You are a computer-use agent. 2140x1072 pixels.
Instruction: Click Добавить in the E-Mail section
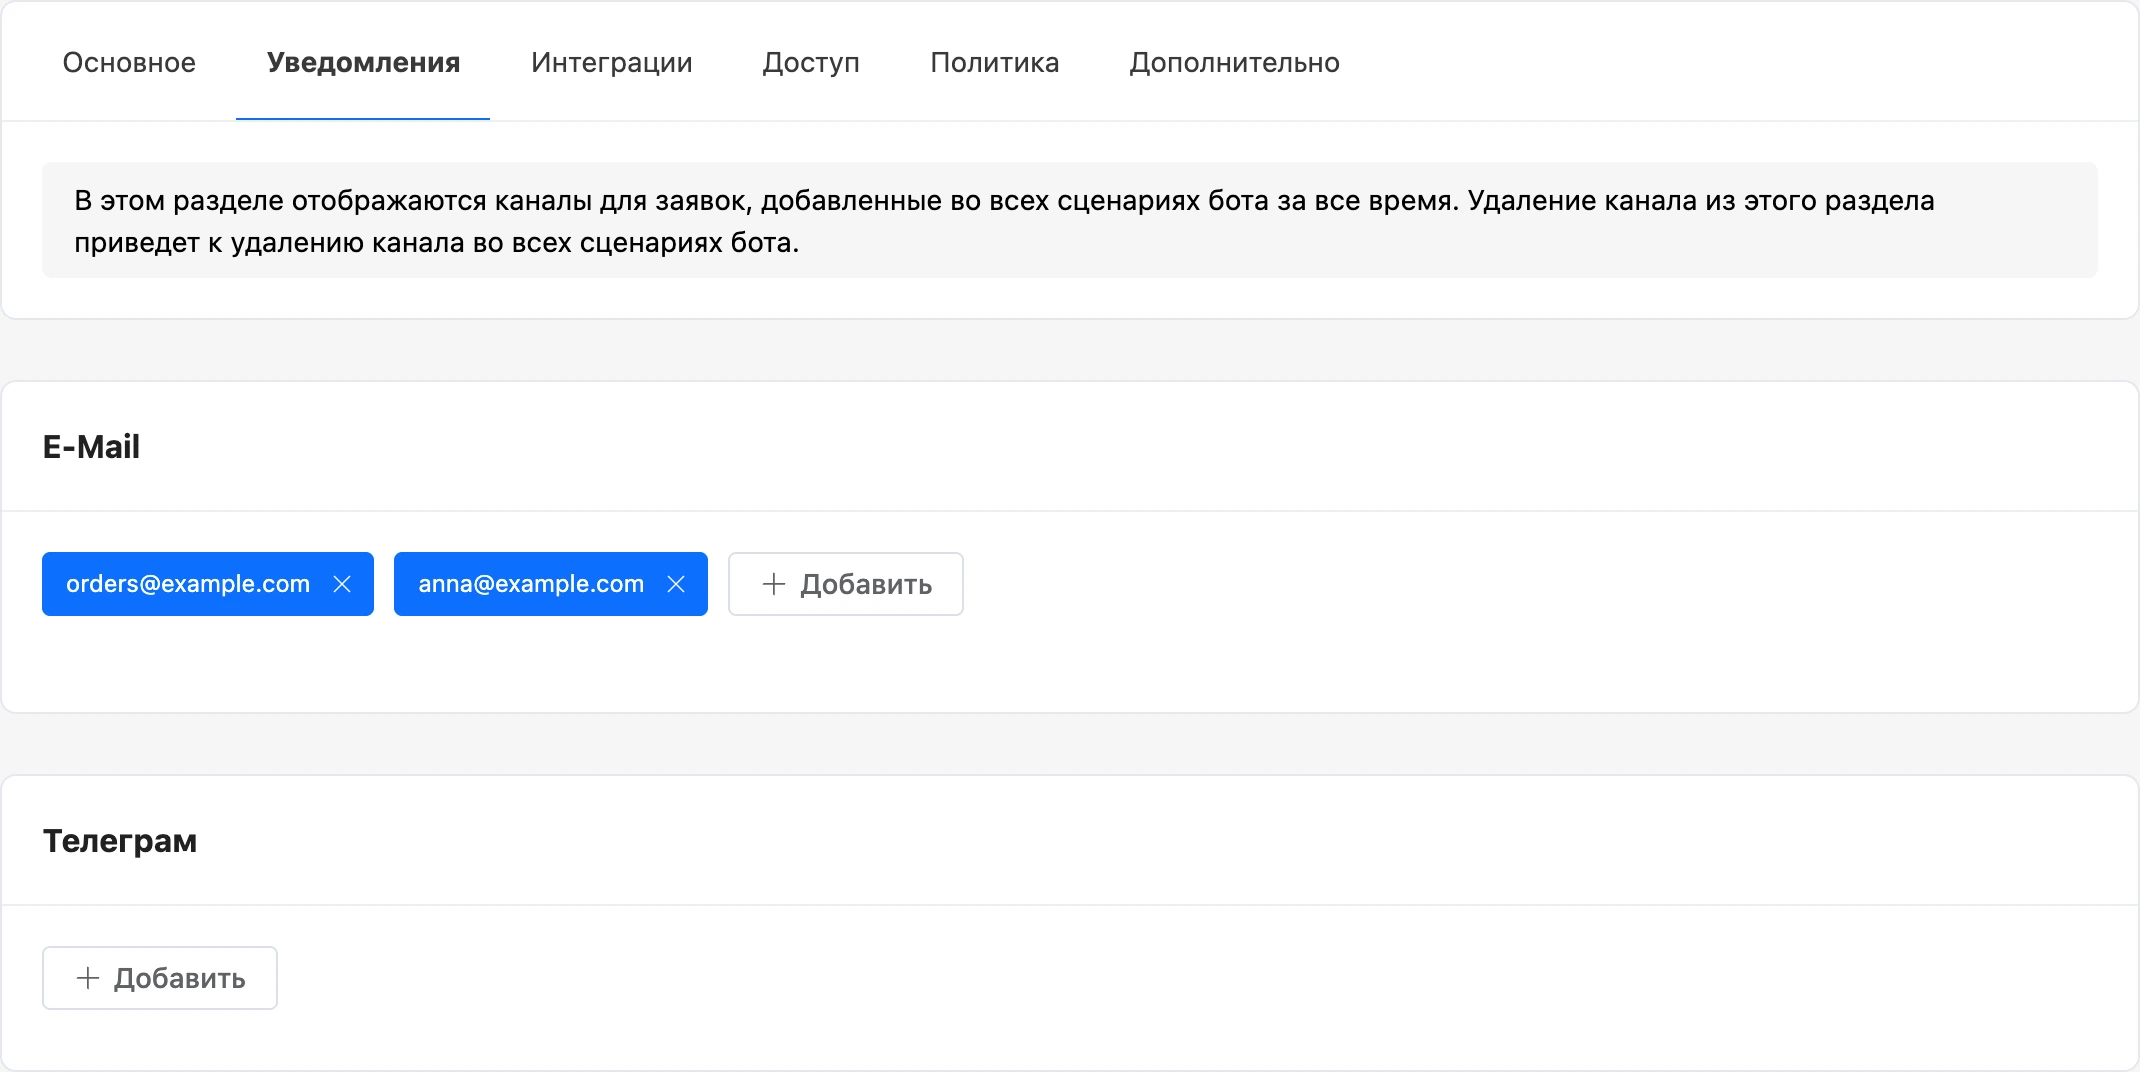point(846,584)
